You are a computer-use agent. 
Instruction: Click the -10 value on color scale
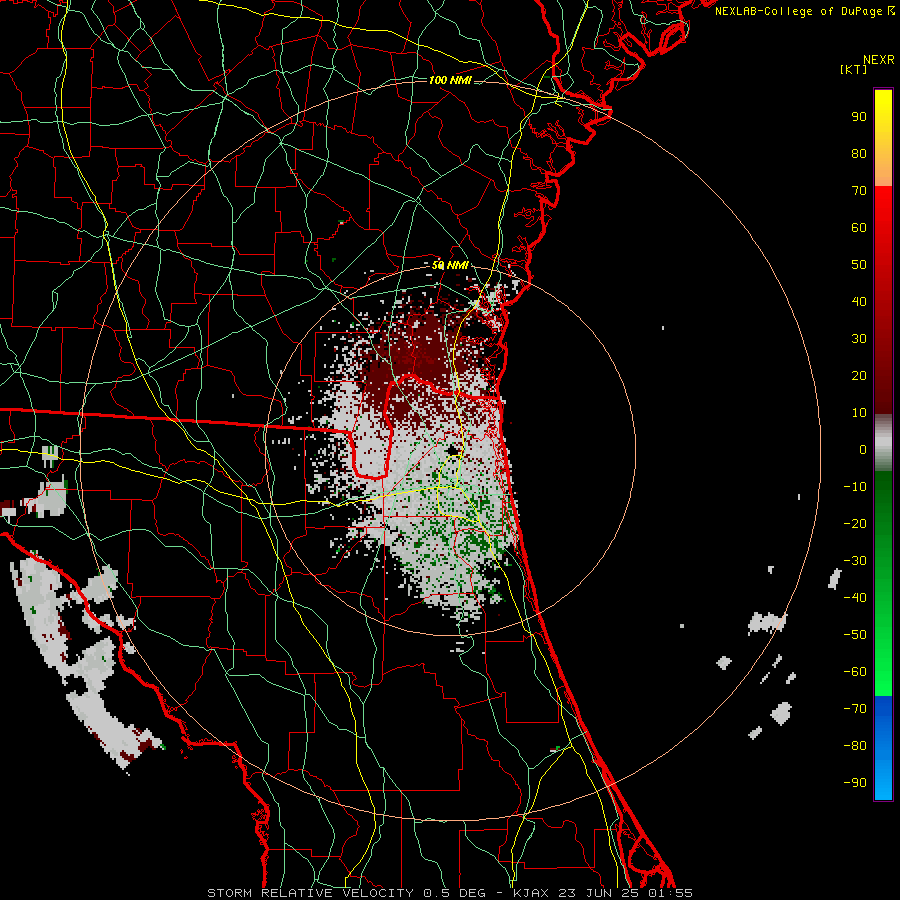point(855,487)
